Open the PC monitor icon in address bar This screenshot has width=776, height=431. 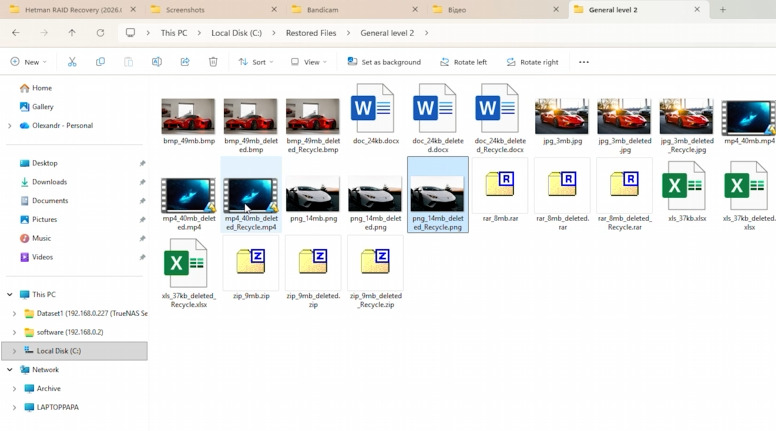tap(130, 33)
